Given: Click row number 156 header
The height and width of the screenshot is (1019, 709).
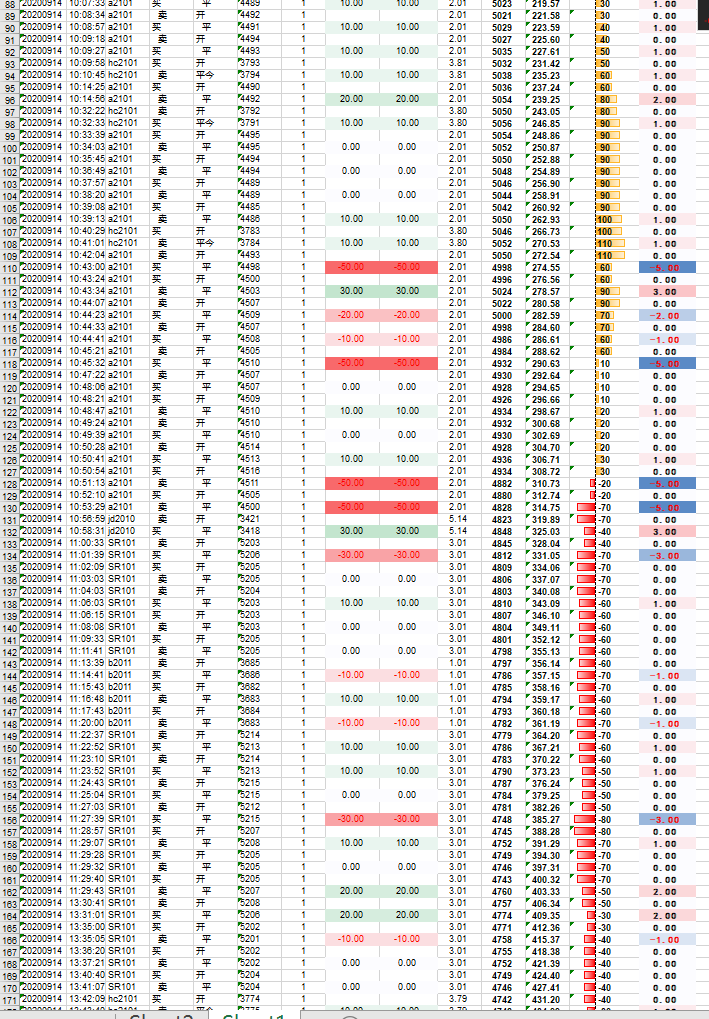Looking at the screenshot, I should coord(9,819).
